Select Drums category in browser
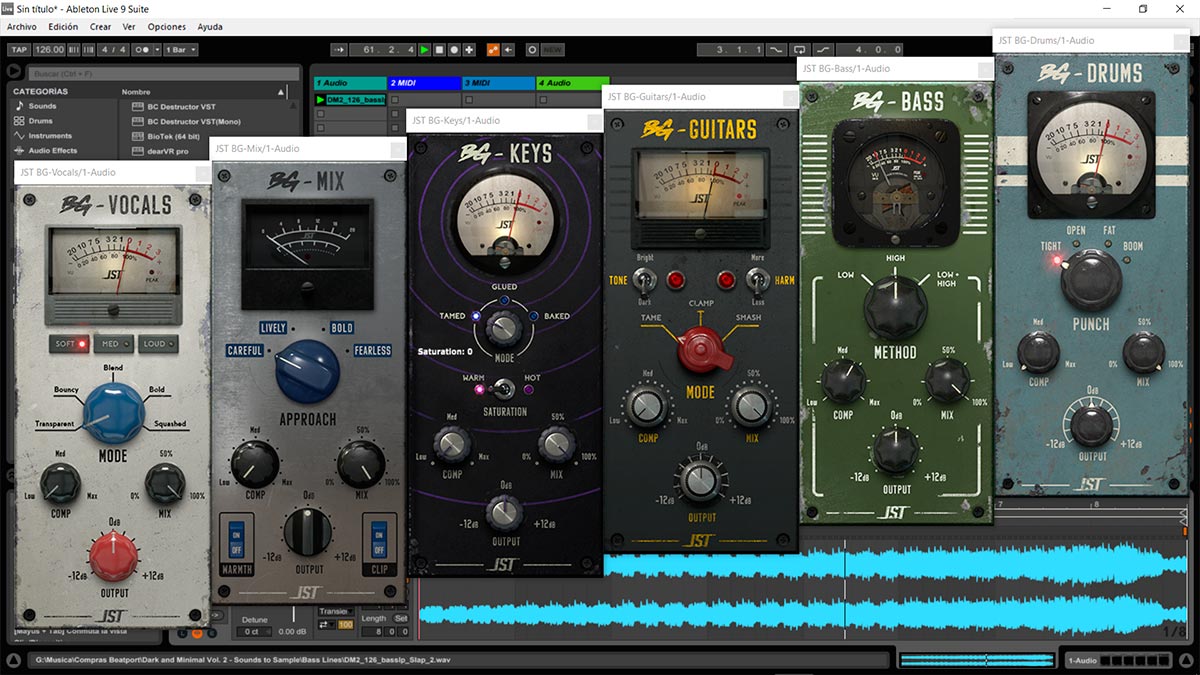Viewport: 1200px width, 675px height. click(41, 121)
